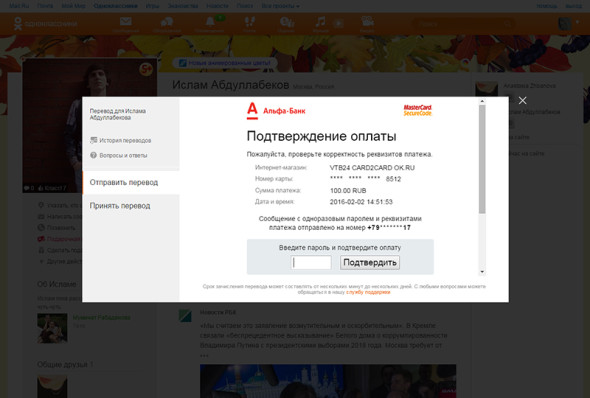Click the службу поддержки link
The image size is (590, 398).
pyautogui.click(x=368, y=292)
